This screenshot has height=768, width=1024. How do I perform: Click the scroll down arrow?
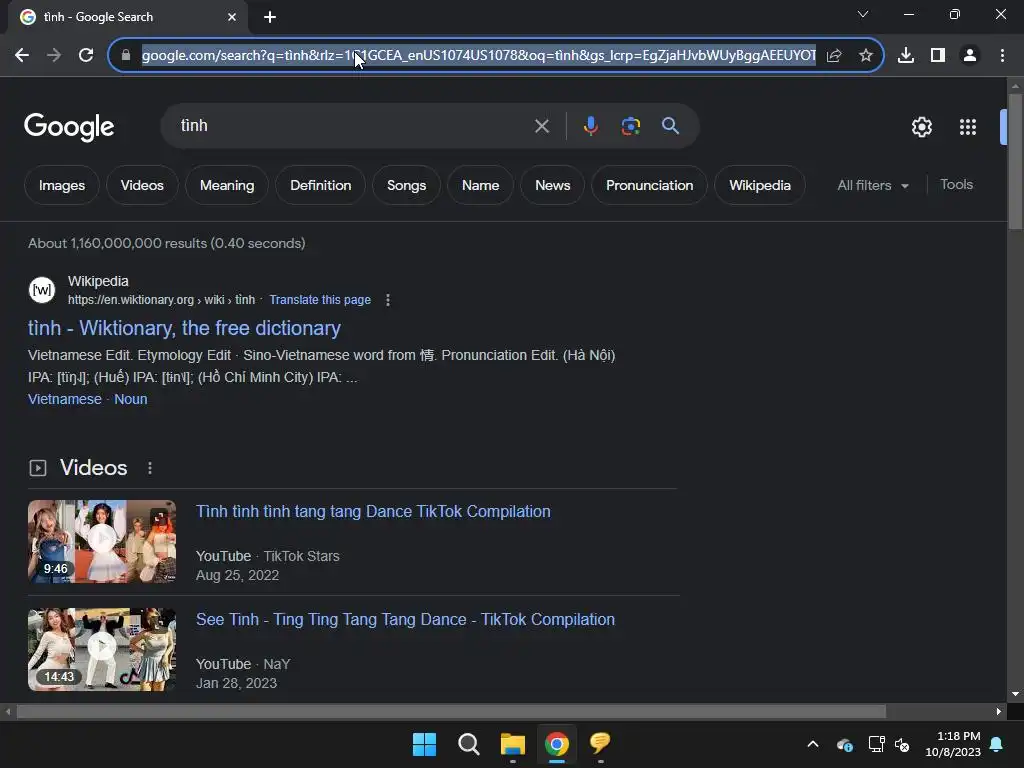(x=1015, y=694)
